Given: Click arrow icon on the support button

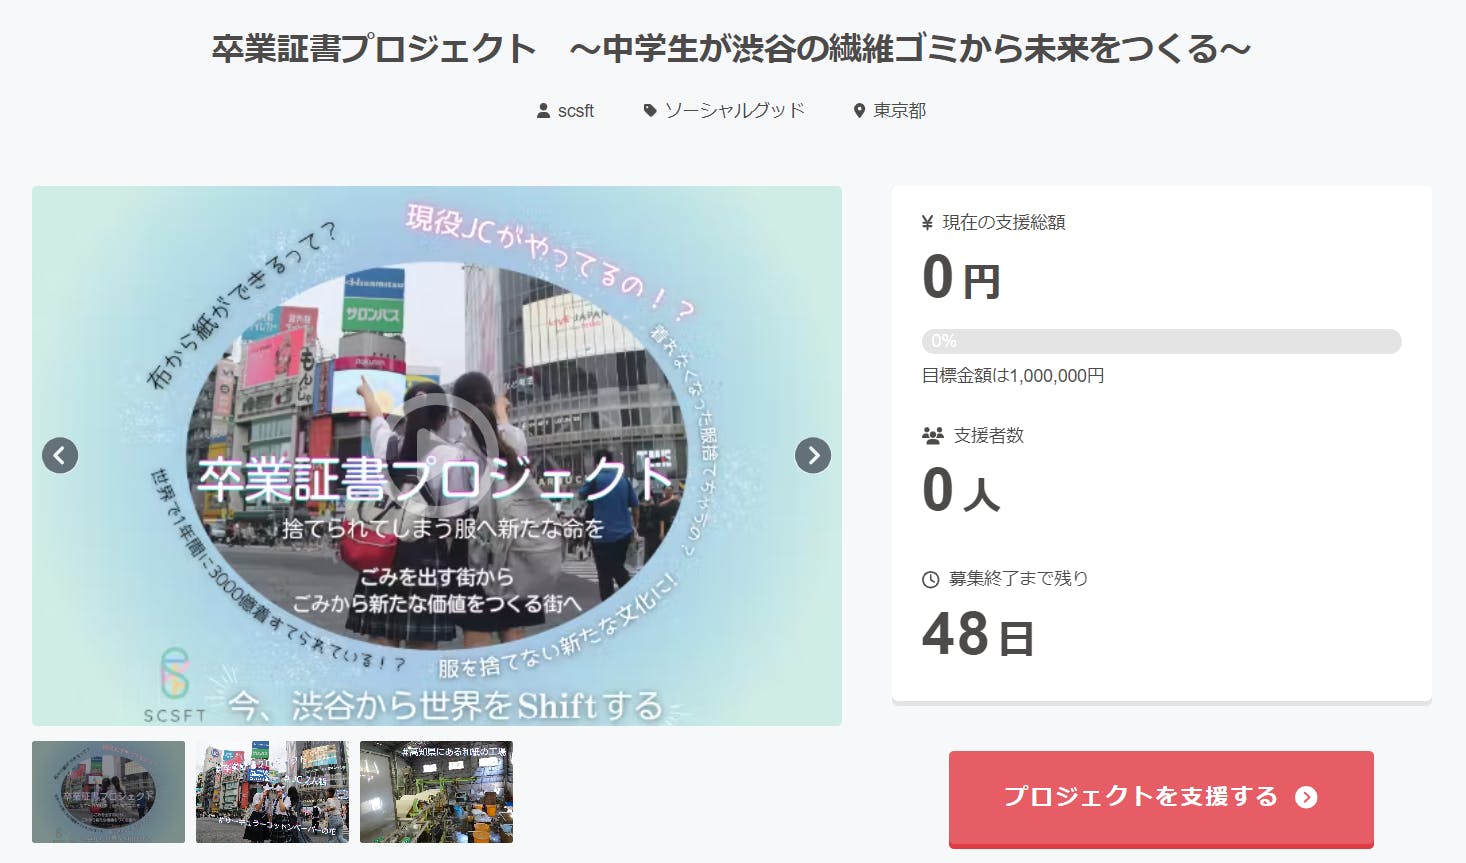Looking at the screenshot, I should (x=1306, y=797).
